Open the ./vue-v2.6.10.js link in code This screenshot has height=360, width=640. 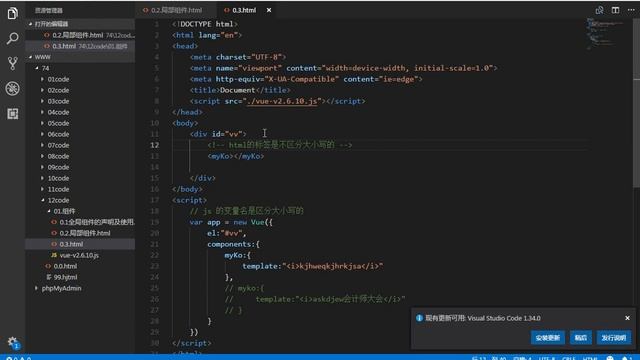pyautogui.click(x=282, y=101)
